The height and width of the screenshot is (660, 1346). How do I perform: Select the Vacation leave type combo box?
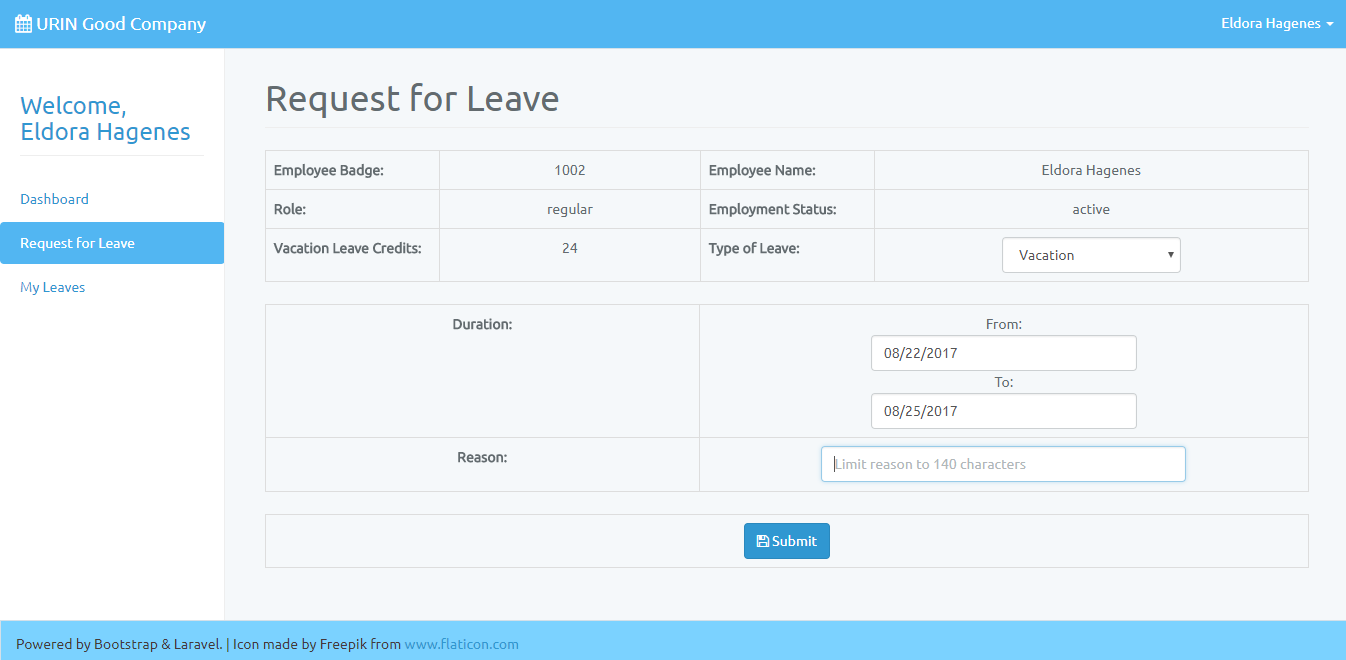(1090, 255)
